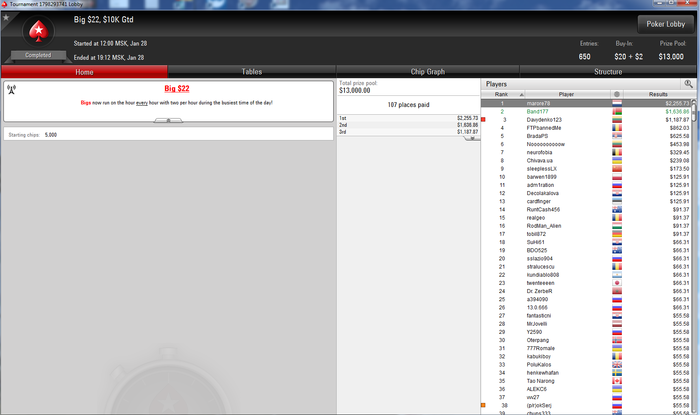700x415 pixels.
Task: Click the underlined 'every' link in description
Action: (x=142, y=103)
